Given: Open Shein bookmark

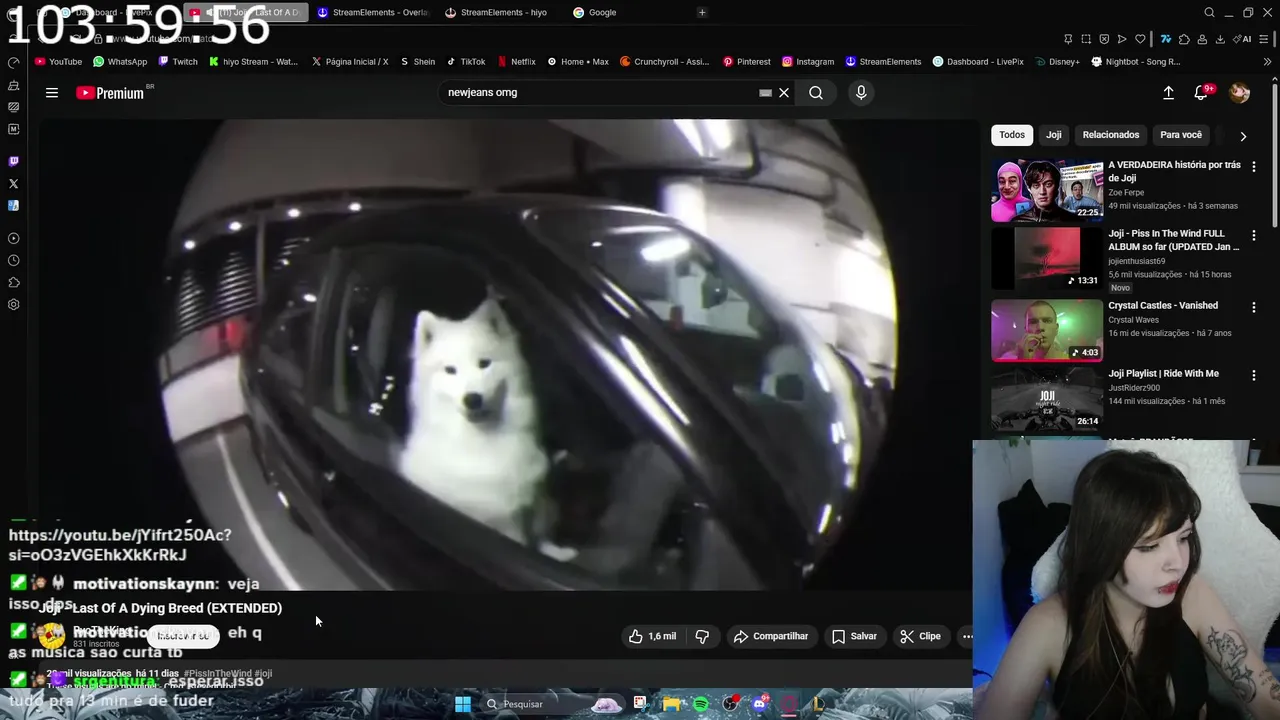Looking at the screenshot, I should (x=417, y=62).
